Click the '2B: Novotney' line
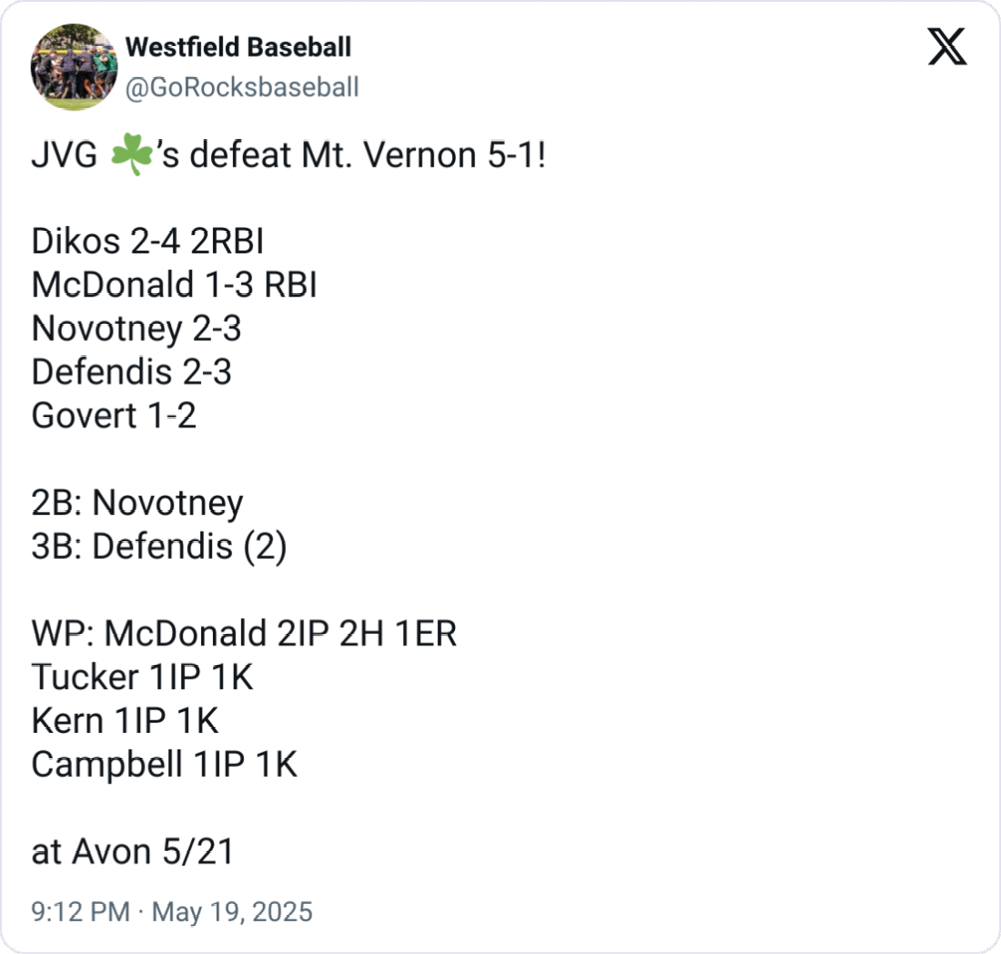Image resolution: width=1001 pixels, height=954 pixels. point(137,502)
